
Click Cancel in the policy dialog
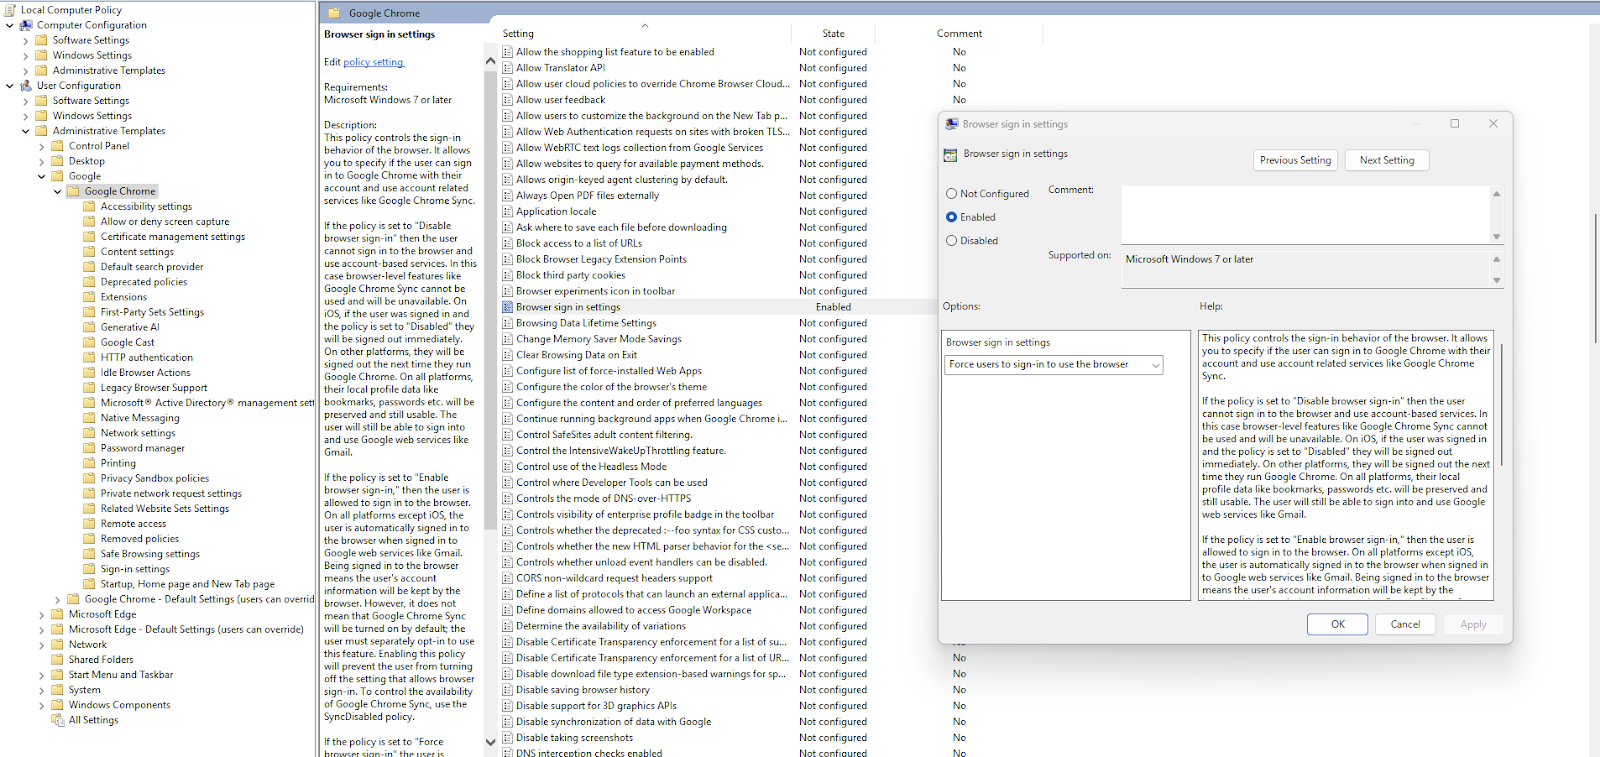click(1405, 624)
